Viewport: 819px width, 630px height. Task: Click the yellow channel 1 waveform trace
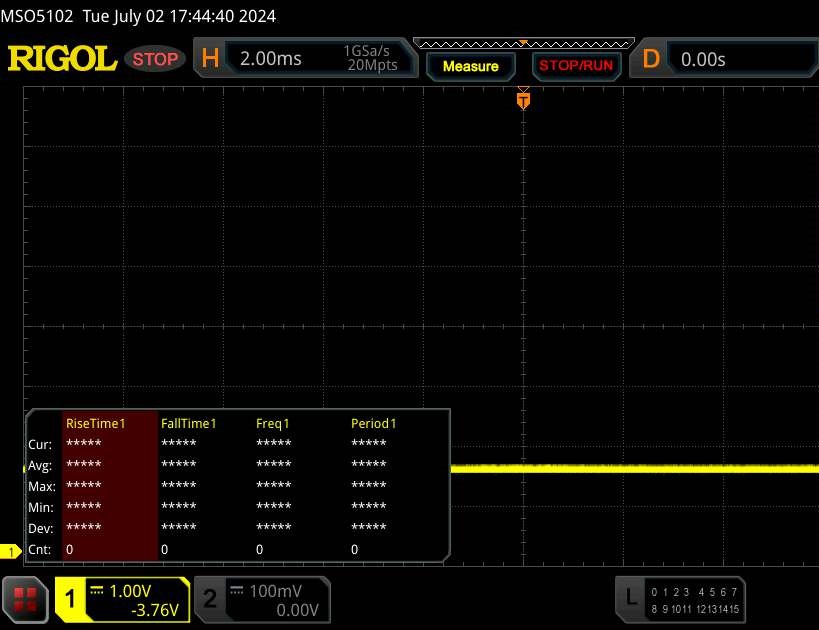[x=634, y=469]
